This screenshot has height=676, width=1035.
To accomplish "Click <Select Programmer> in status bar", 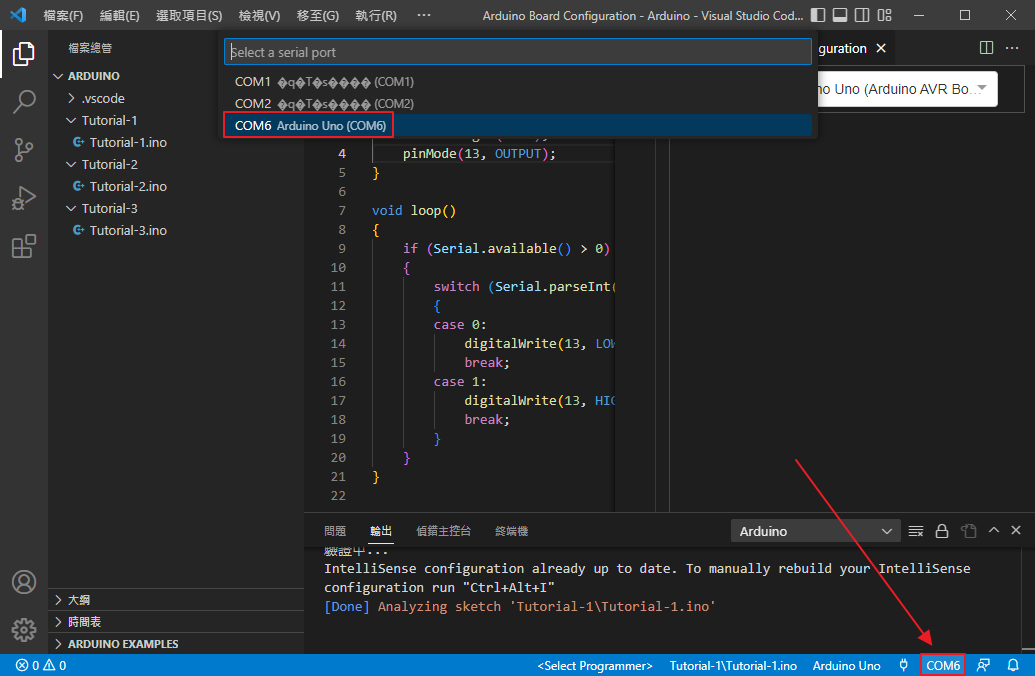I will [x=595, y=665].
